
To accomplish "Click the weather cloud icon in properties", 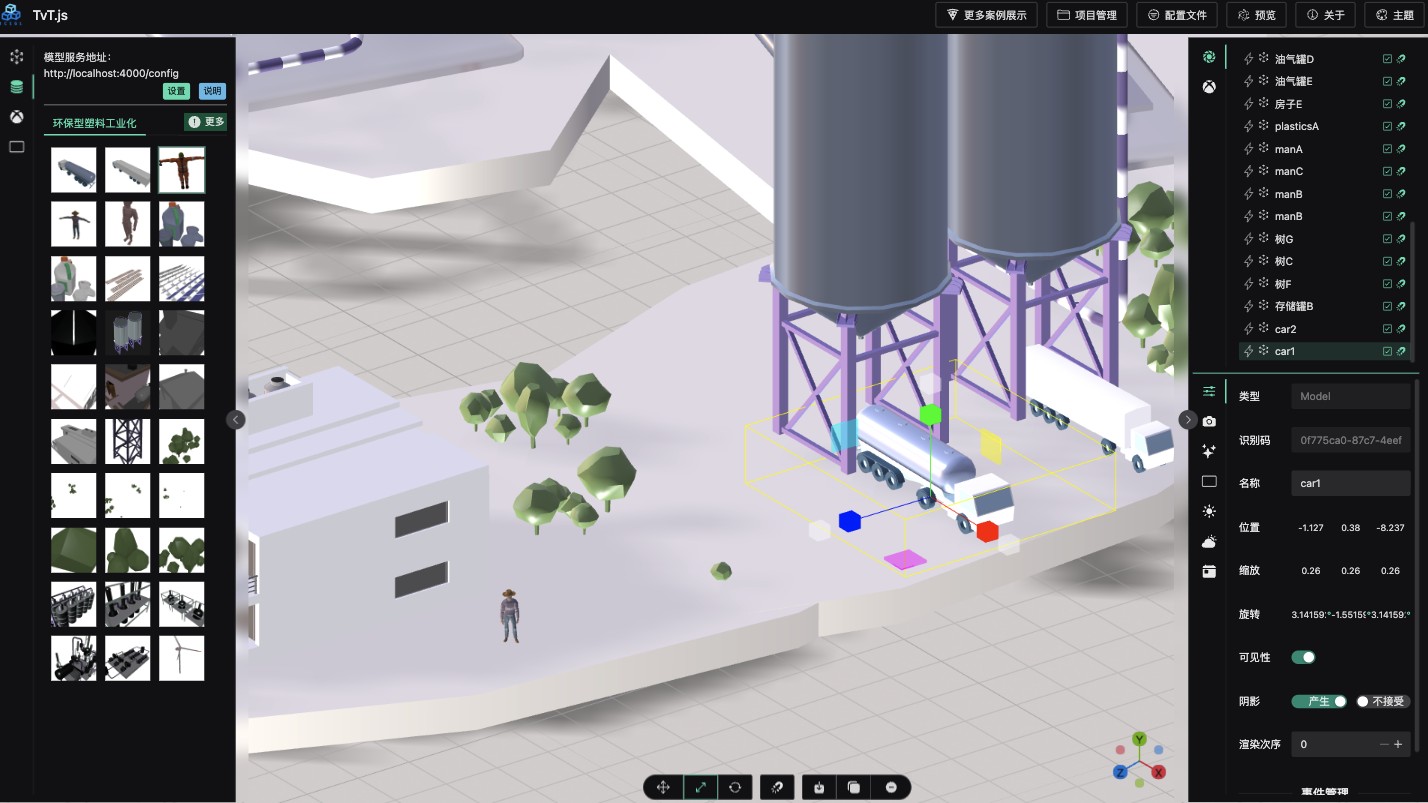I will pyautogui.click(x=1209, y=541).
